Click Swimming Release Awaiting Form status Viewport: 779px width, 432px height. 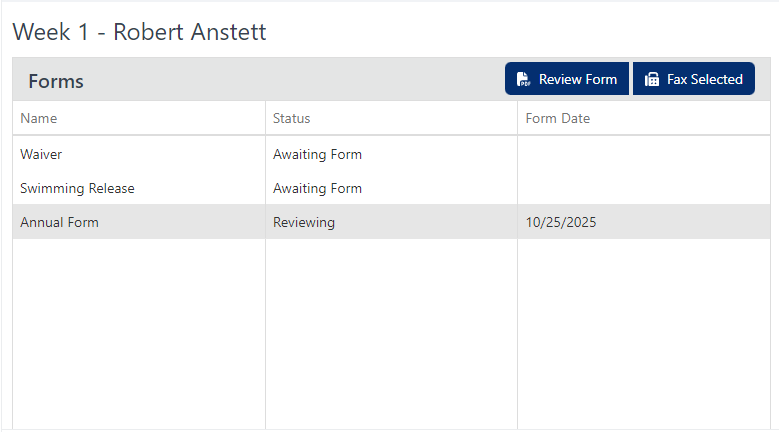(317, 188)
